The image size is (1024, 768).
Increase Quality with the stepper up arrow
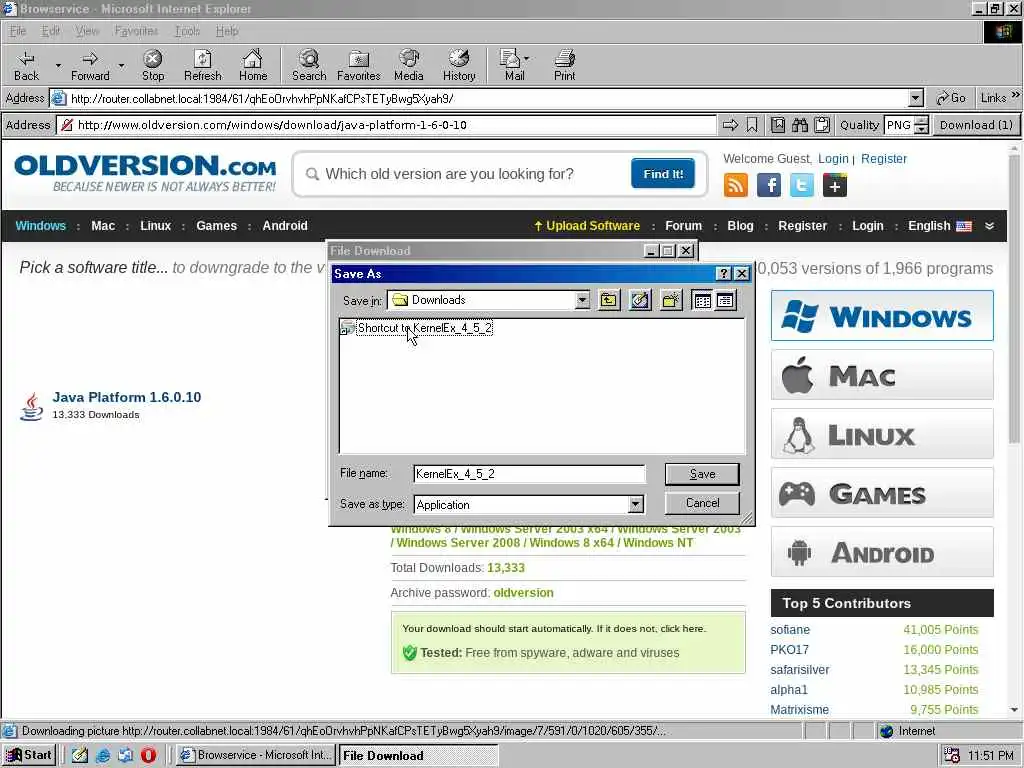tap(921, 121)
